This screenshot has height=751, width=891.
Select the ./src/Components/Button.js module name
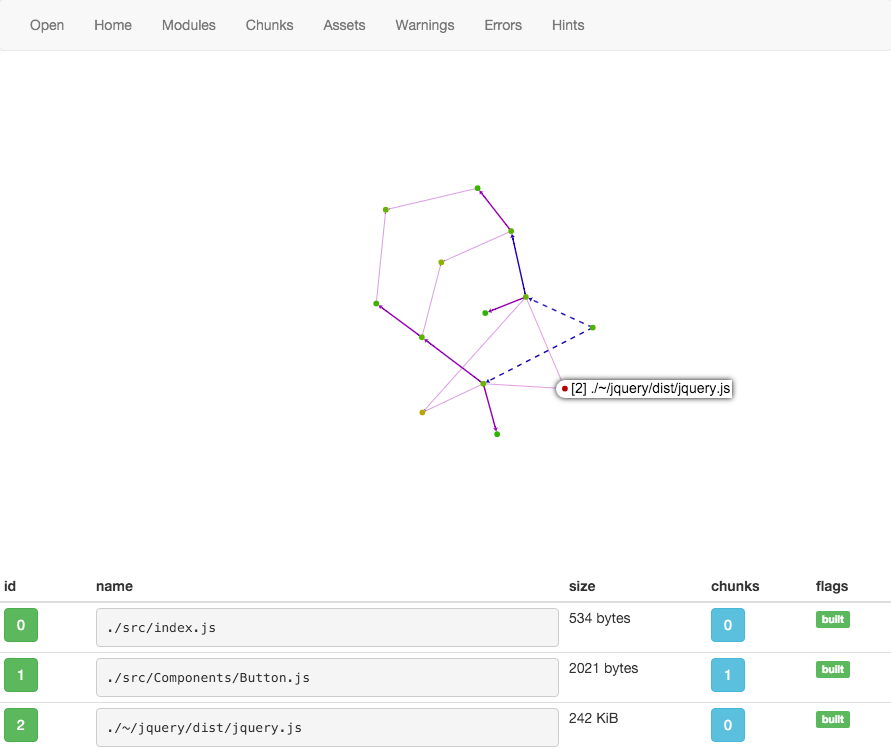pos(327,678)
